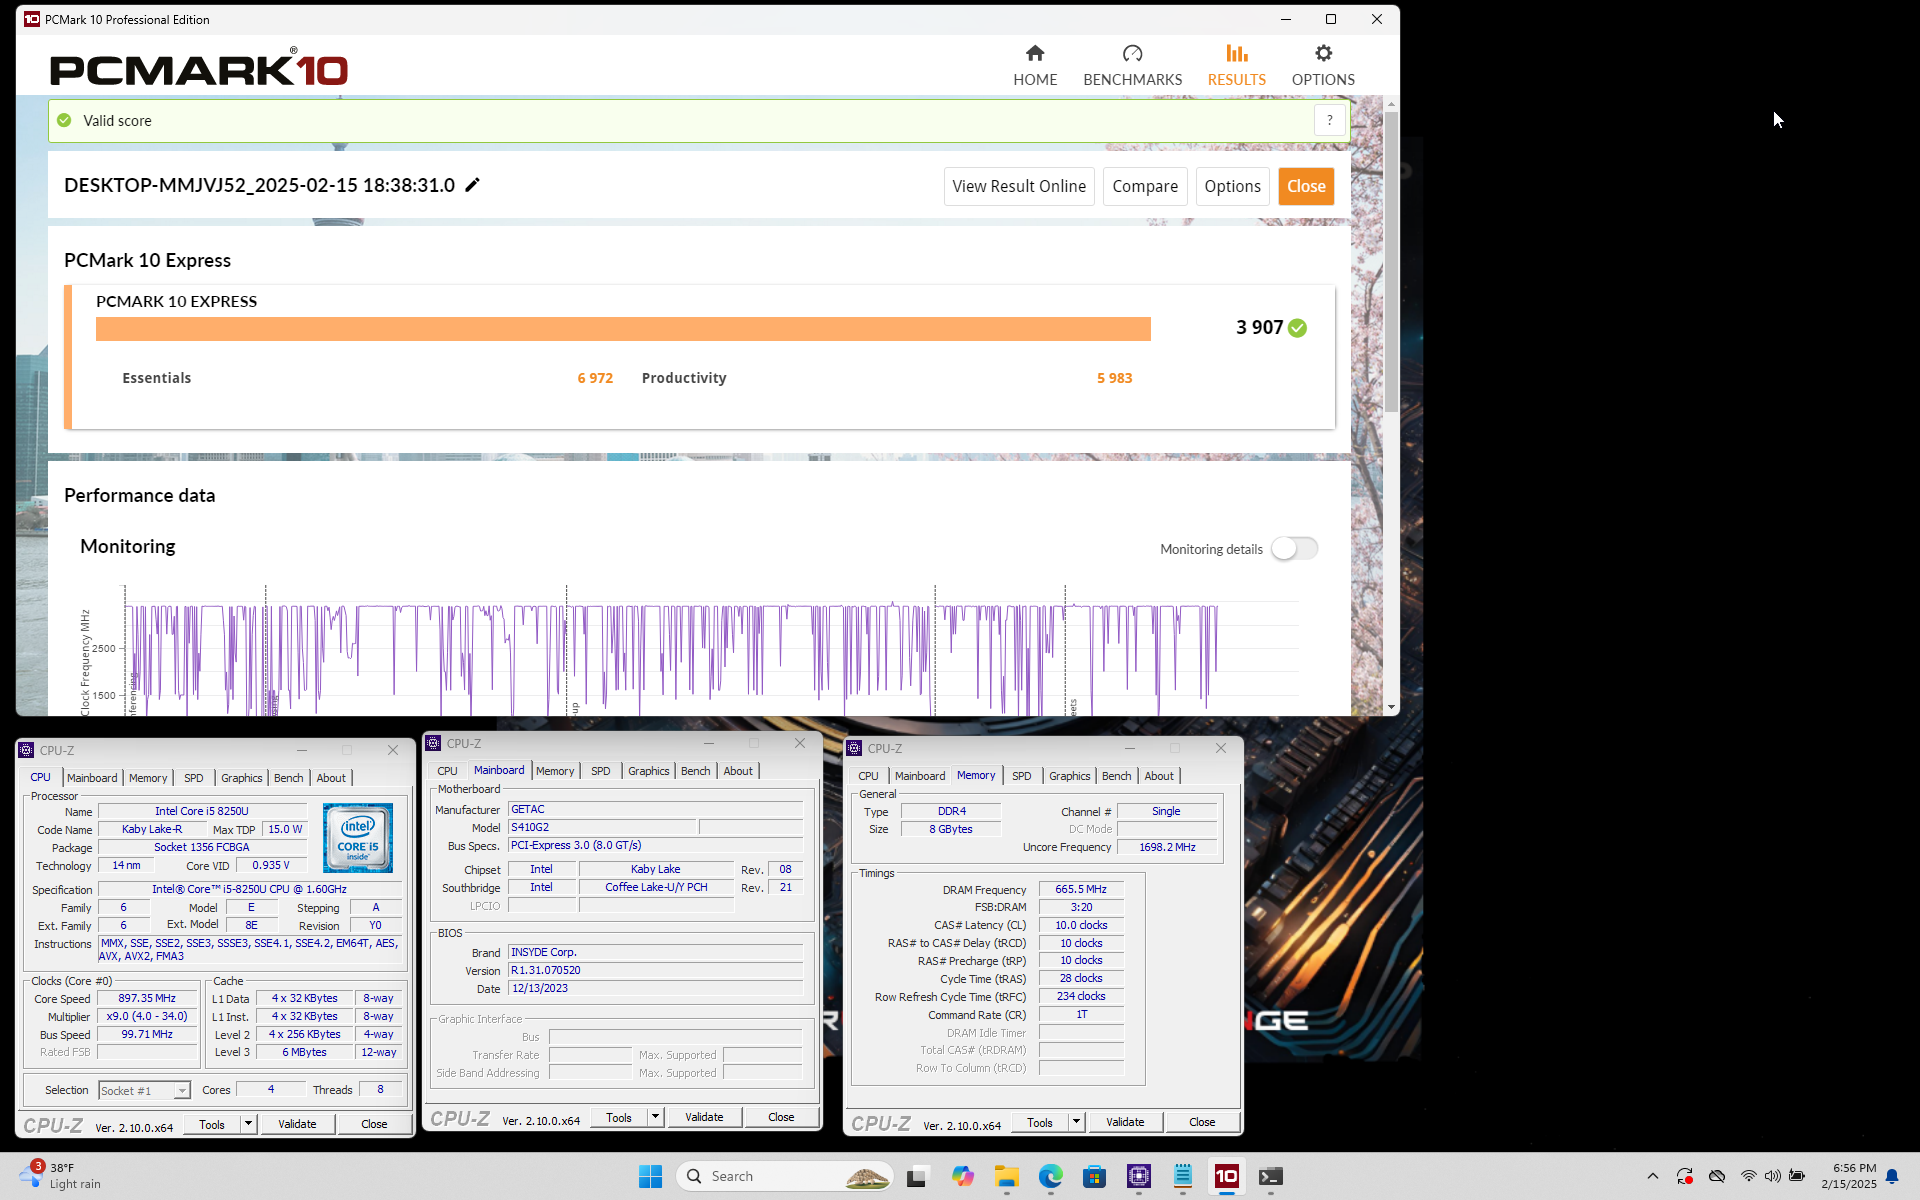Open the Notepad taskbar icon
This screenshot has width=1920, height=1200.
1183,1176
